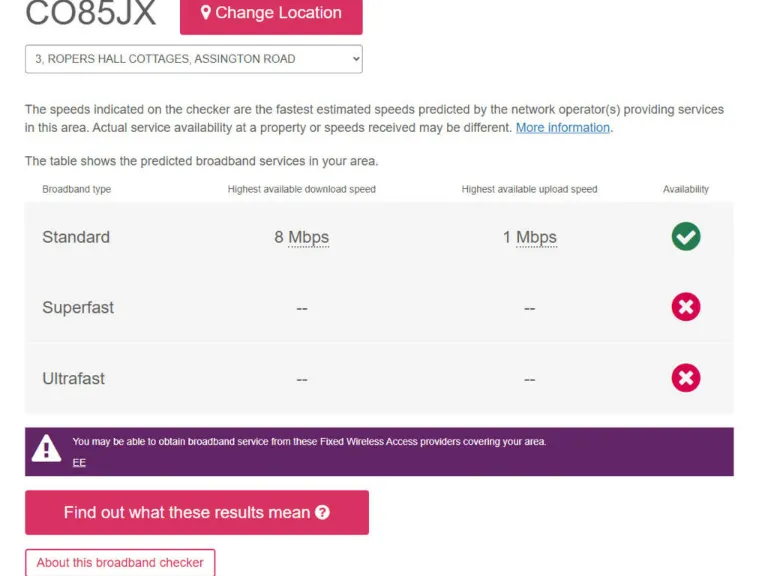
Task: Click the Standard broadband type row label
Action: 76,237
